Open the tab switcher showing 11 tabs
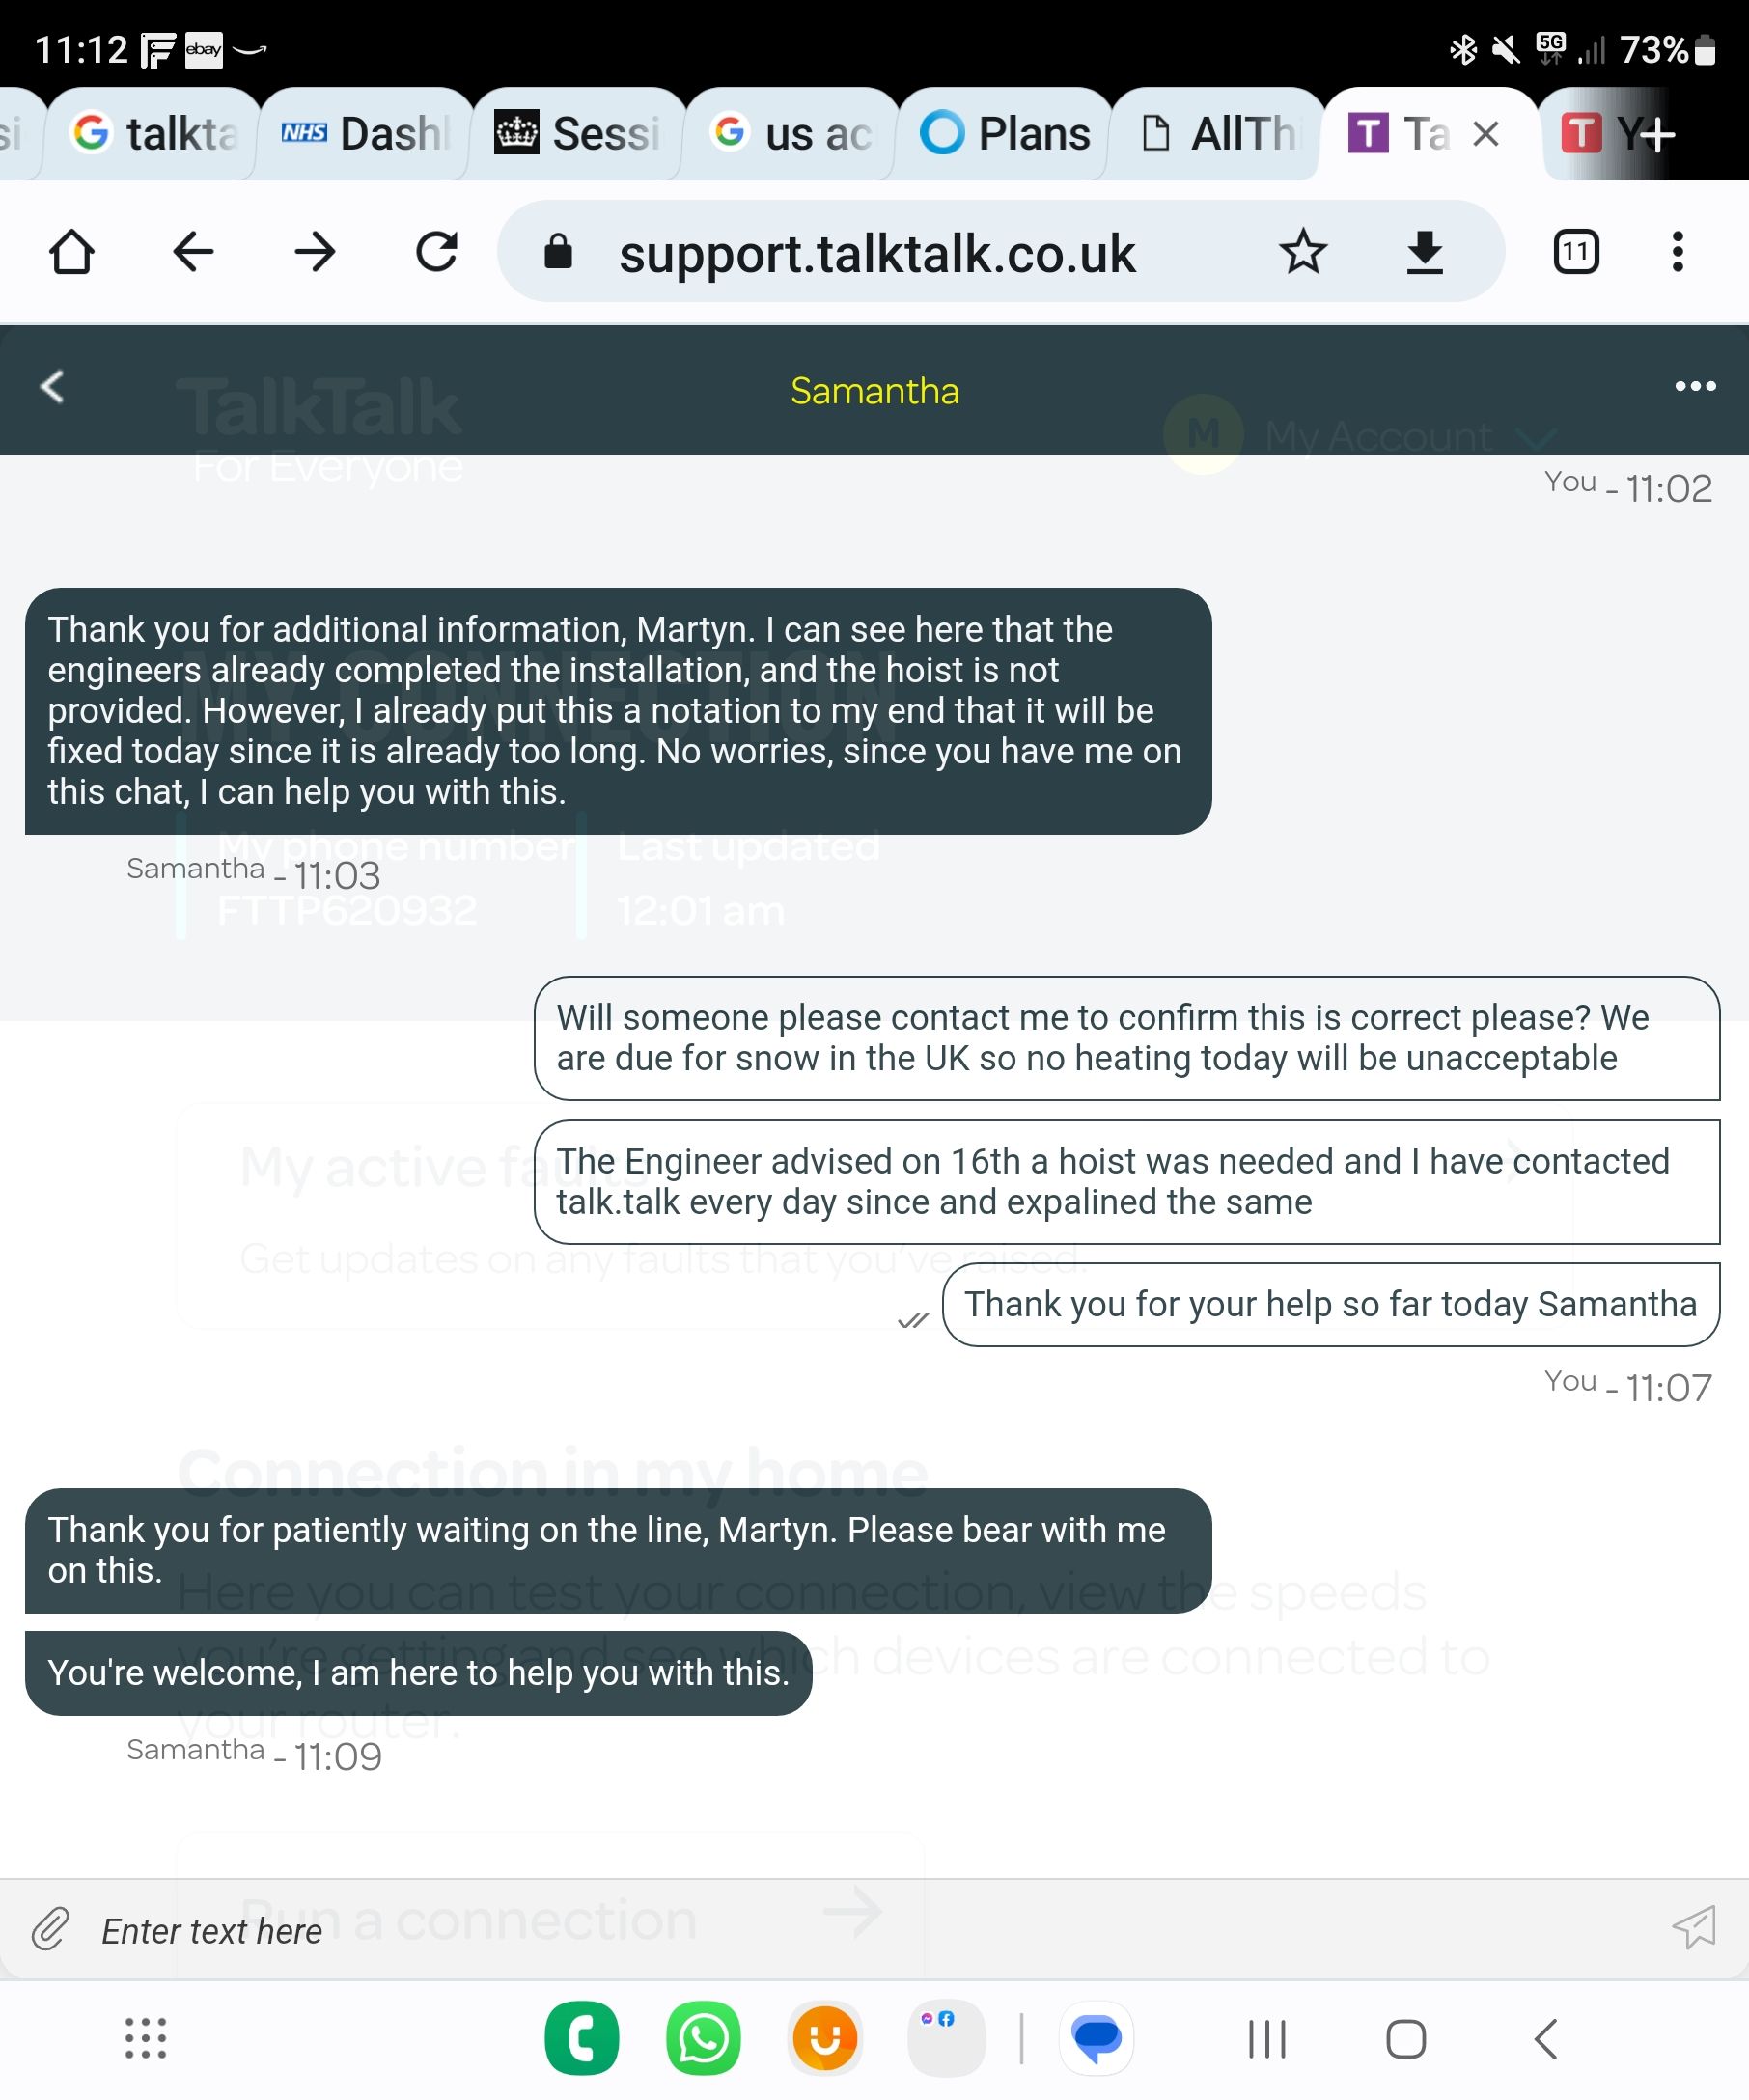The height and width of the screenshot is (2100, 1749). tap(1573, 252)
